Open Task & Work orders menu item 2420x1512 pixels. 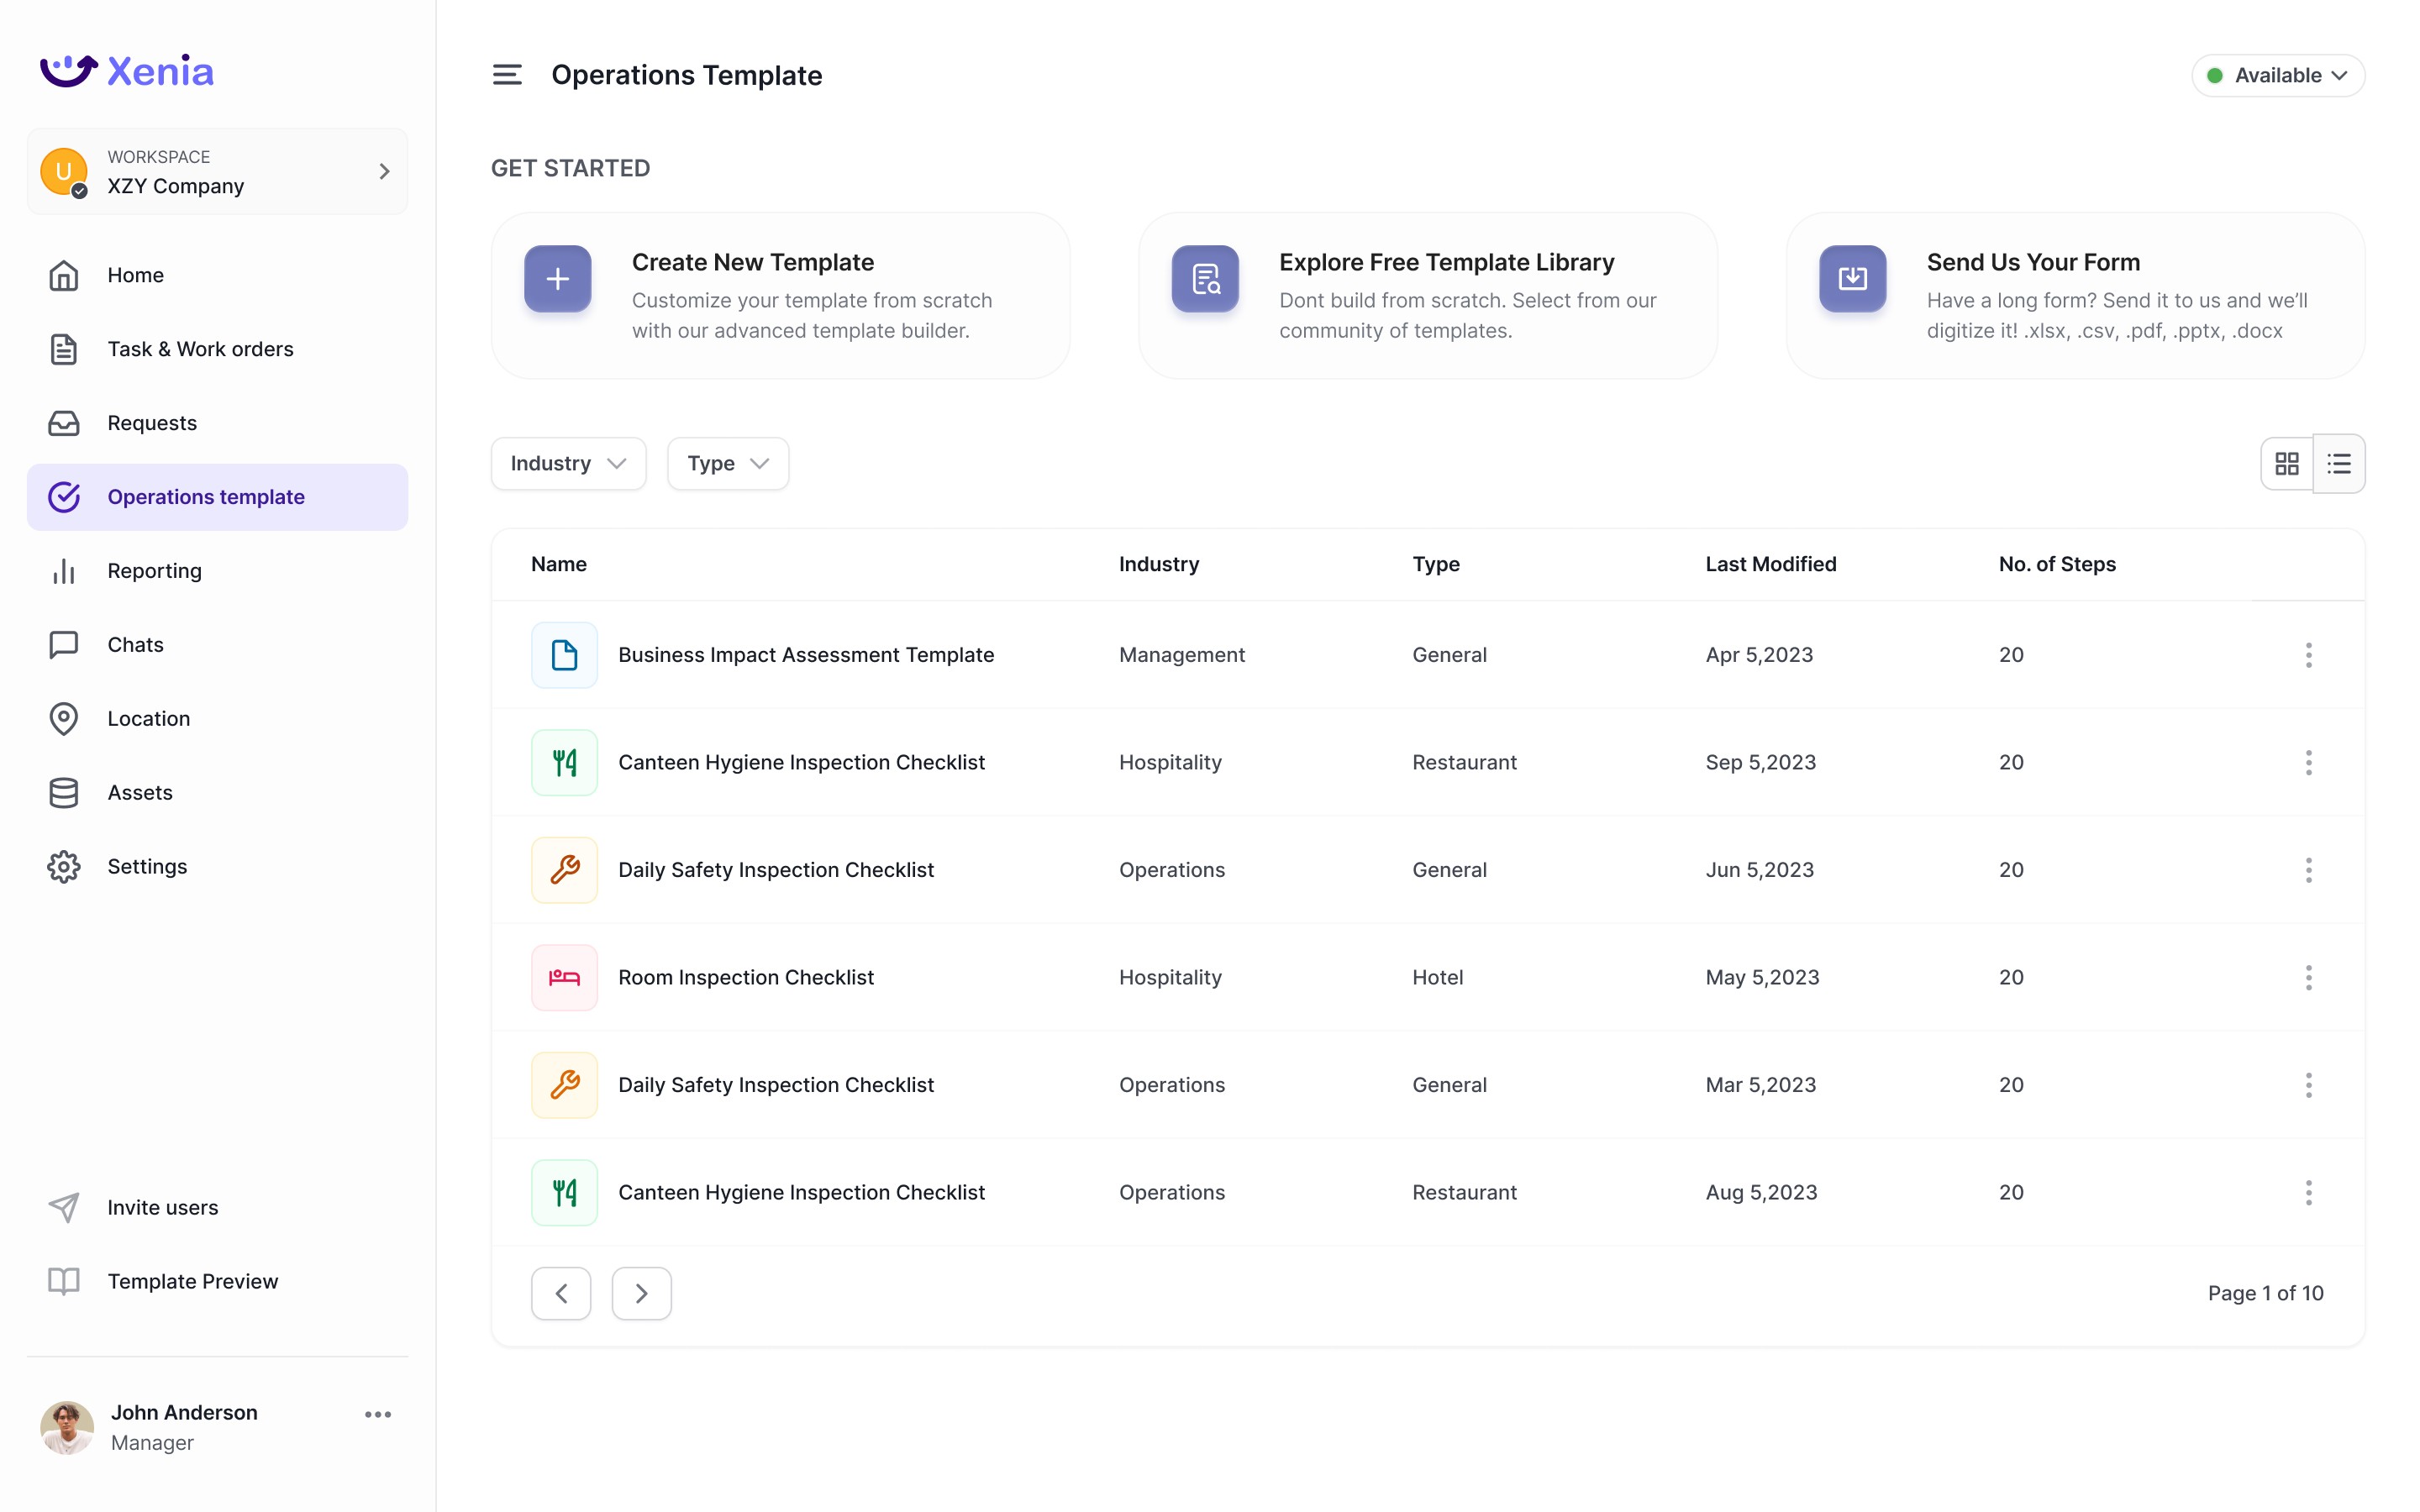(200, 349)
